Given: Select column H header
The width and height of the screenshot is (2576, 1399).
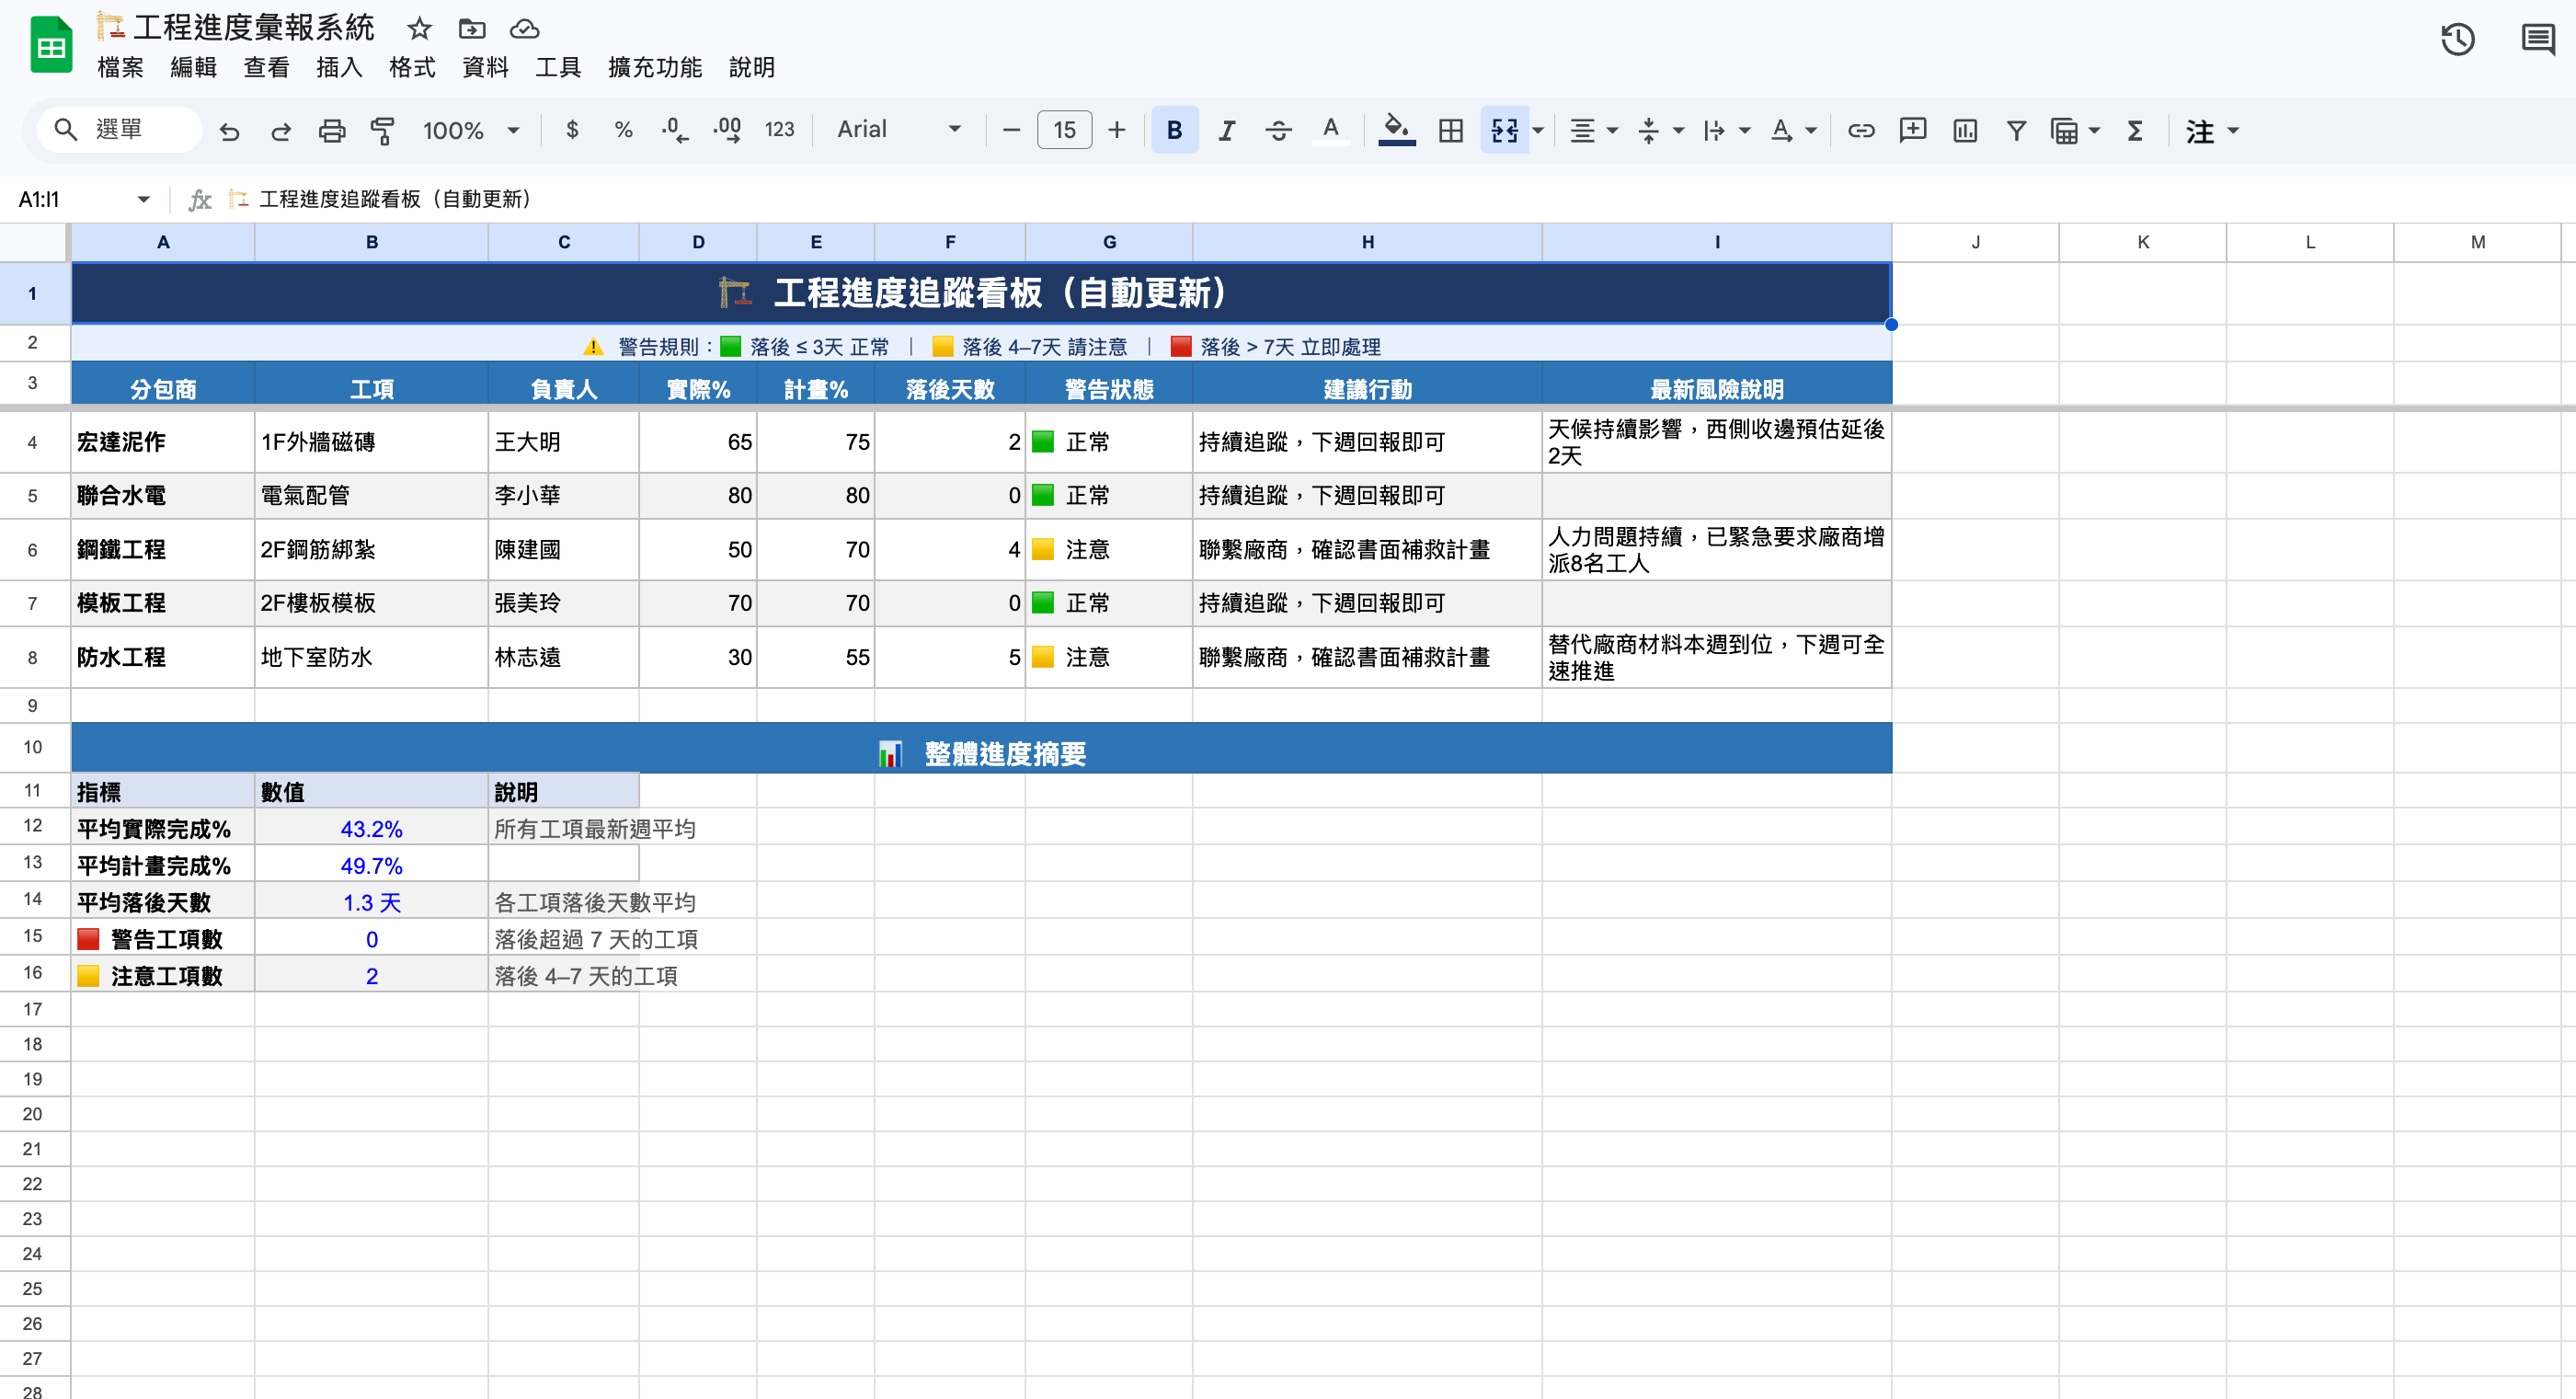Looking at the screenshot, I should 1367,242.
